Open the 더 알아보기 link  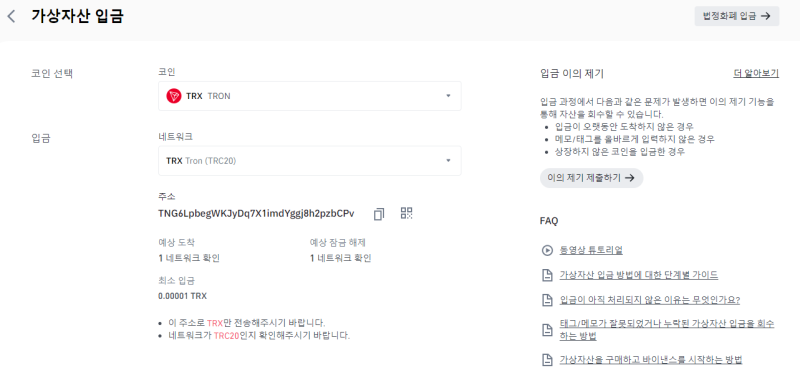[756, 73]
